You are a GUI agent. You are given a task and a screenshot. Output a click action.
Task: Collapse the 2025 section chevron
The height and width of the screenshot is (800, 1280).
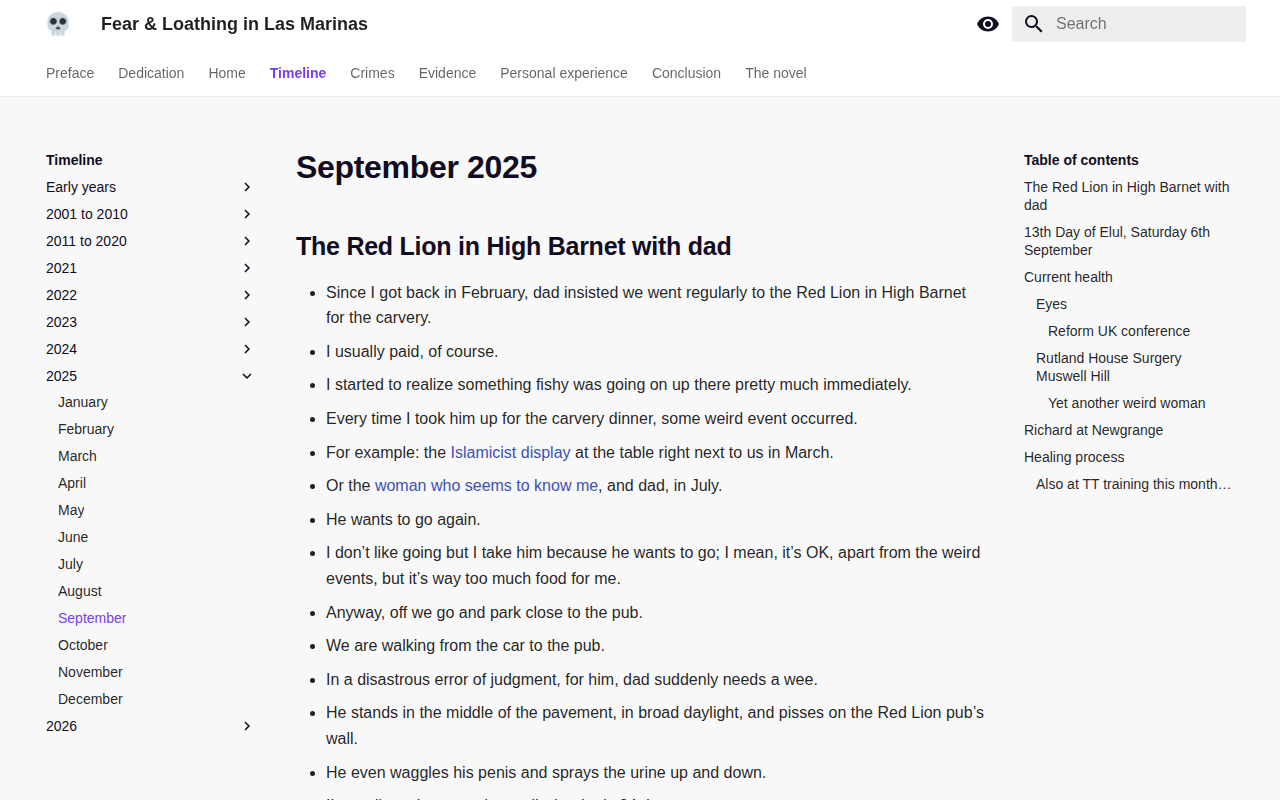point(247,376)
